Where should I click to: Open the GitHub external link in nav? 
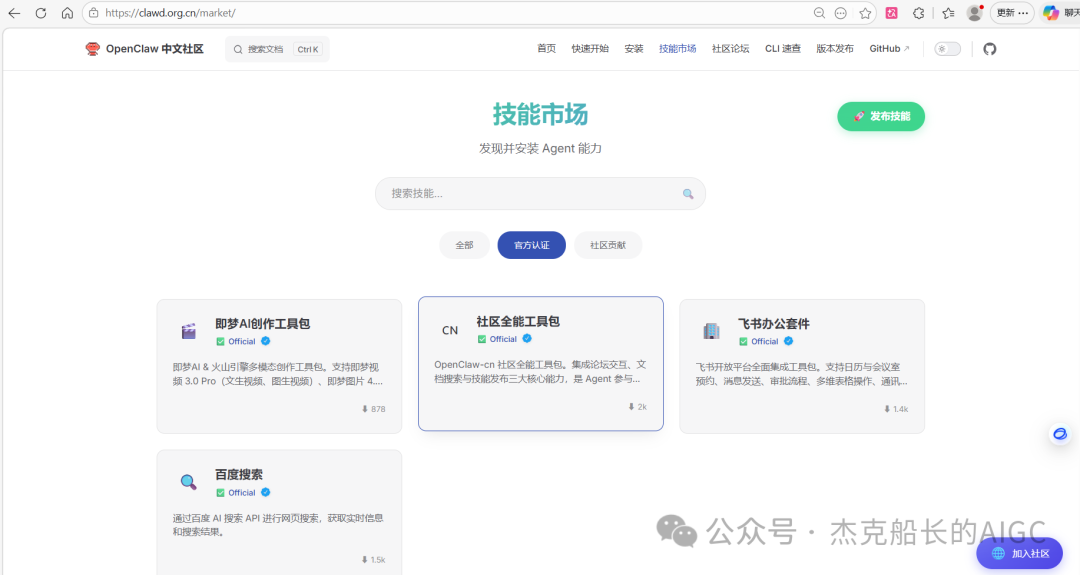click(889, 49)
